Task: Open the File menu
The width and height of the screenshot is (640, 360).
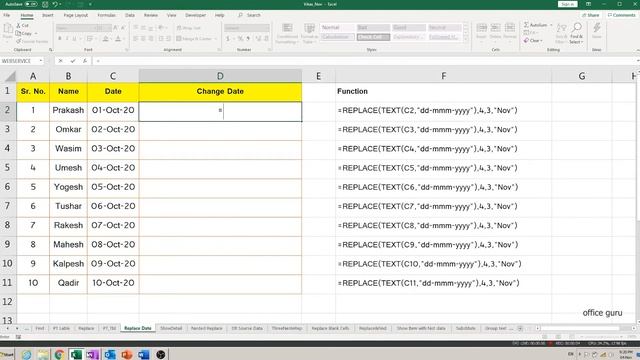Action: point(7,15)
